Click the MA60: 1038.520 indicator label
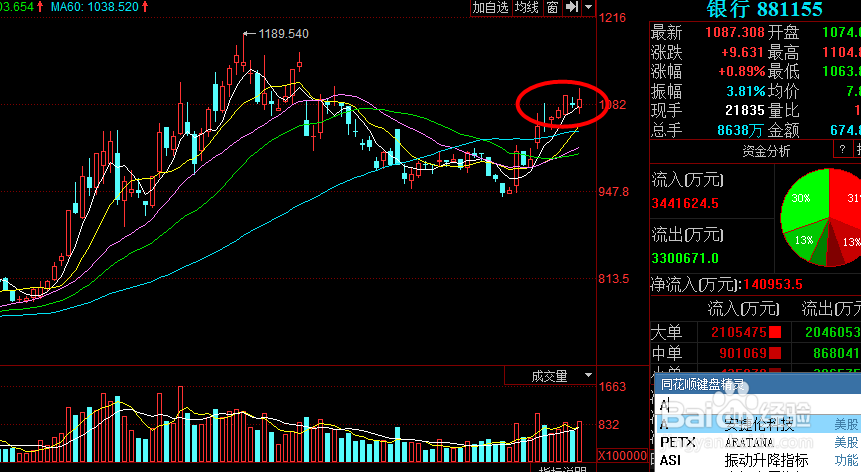Viewport: 861px width, 472px height. tap(94, 7)
